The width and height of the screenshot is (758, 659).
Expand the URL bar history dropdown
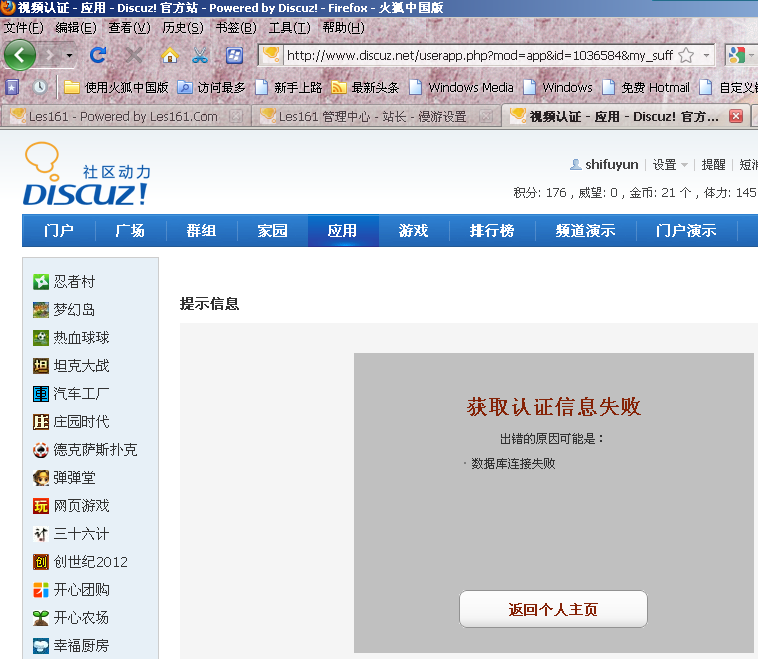tap(706, 55)
